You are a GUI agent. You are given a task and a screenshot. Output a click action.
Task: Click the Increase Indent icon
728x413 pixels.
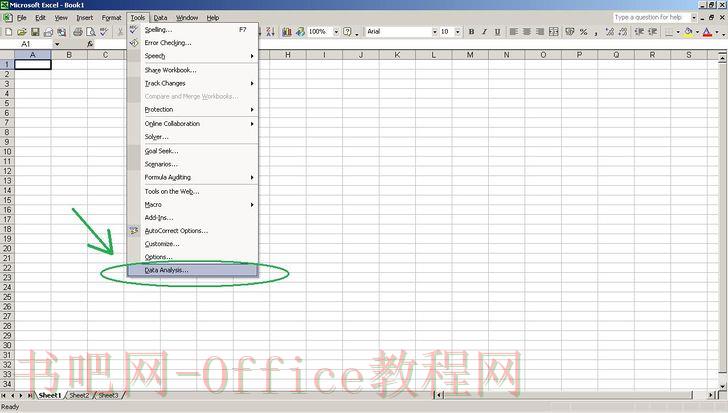(653, 32)
